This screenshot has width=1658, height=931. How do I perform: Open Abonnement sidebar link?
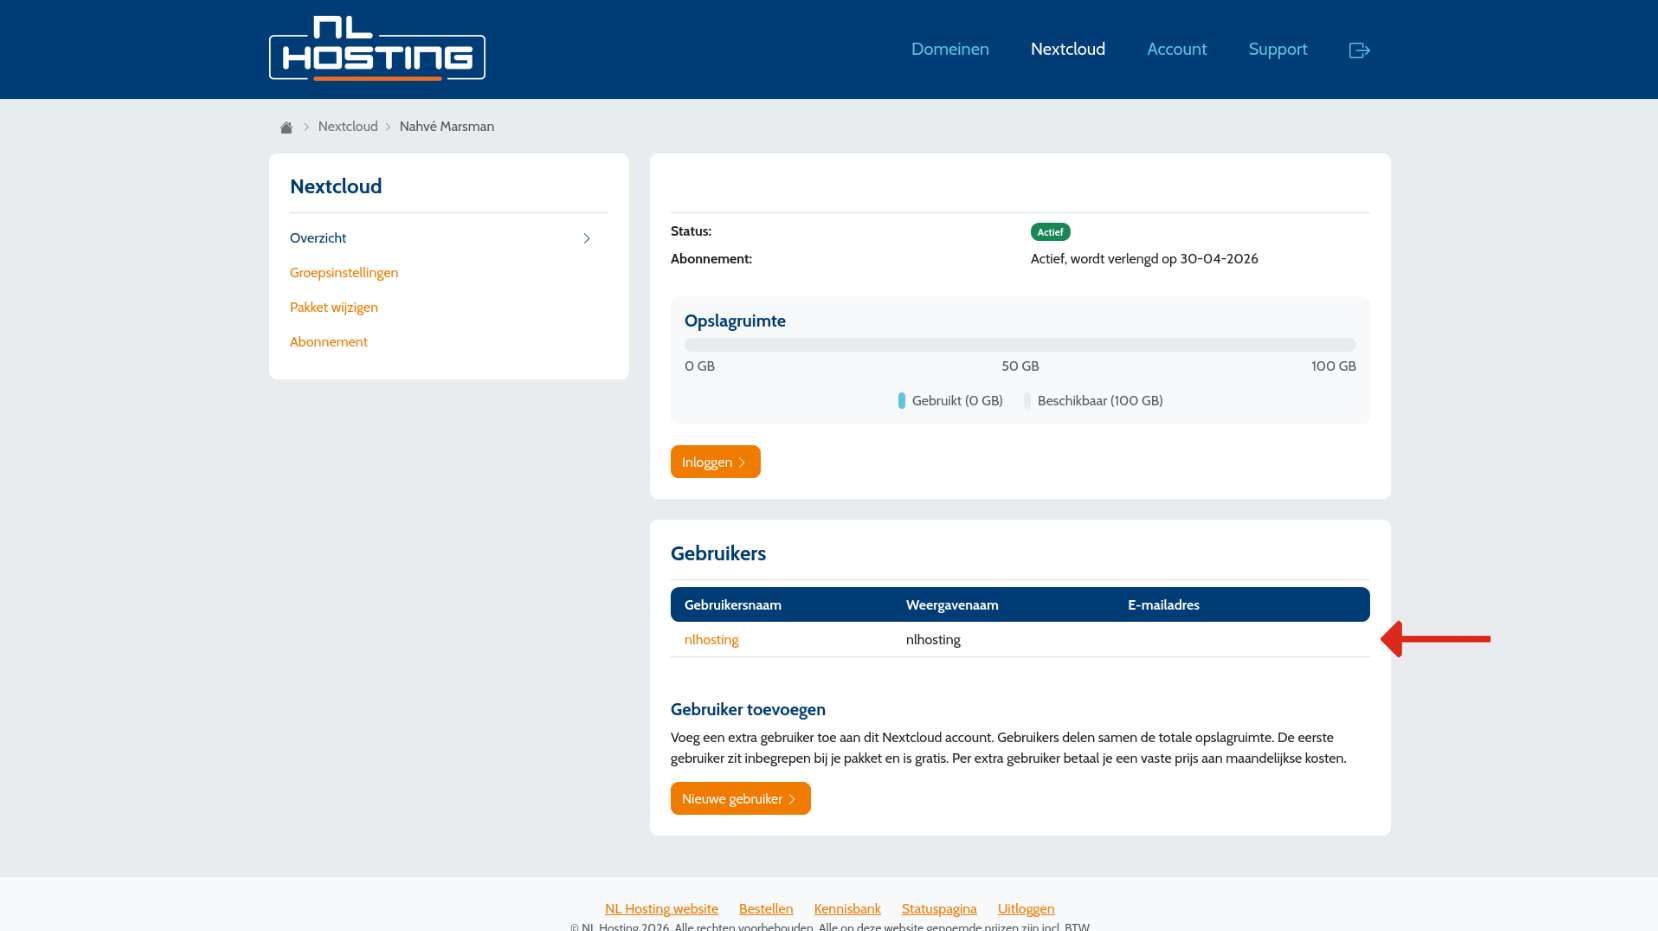coord(329,341)
